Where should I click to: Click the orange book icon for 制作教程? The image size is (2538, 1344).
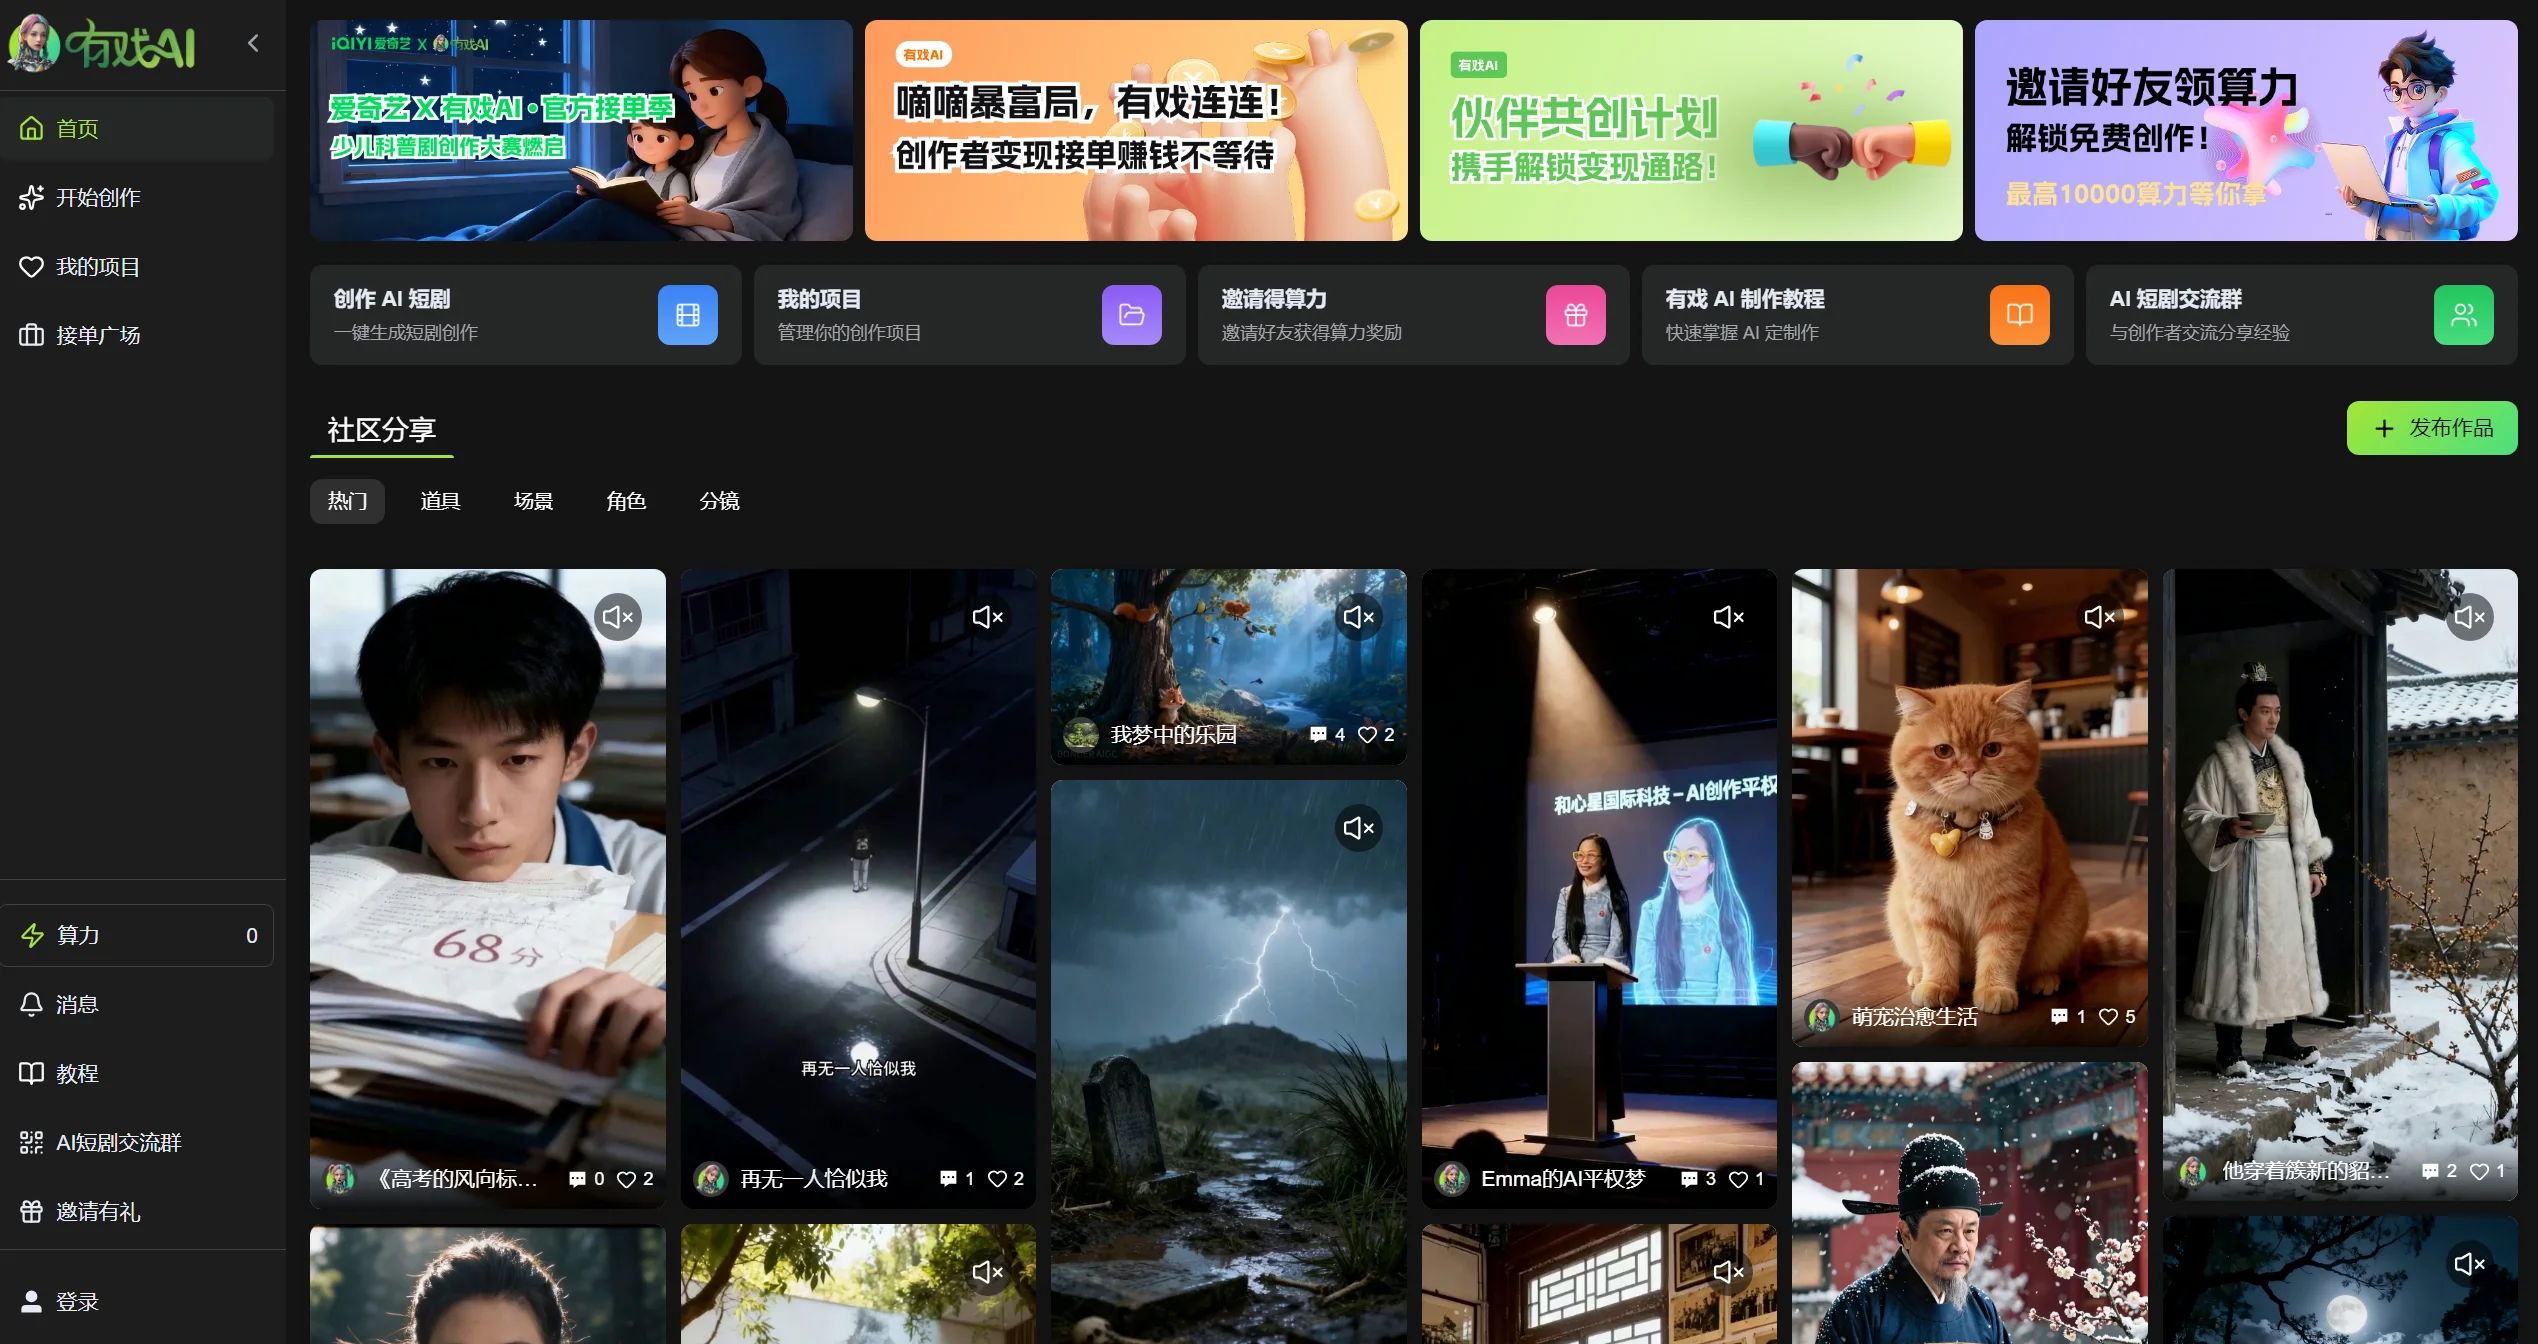tap(2019, 315)
